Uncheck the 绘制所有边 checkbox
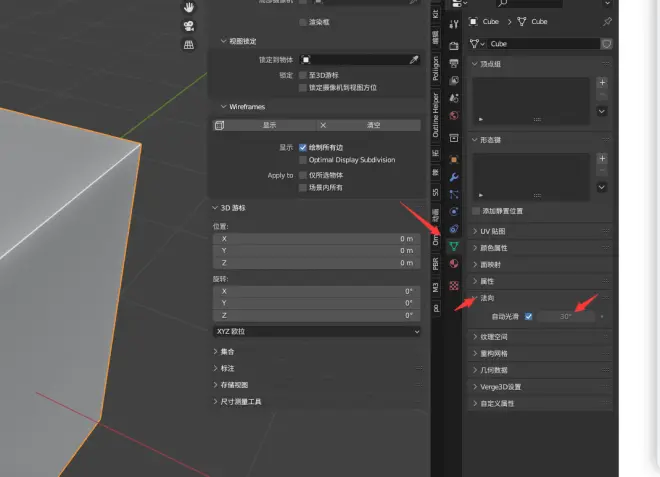The height and width of the screenshot is (477, 660). pos(303,147)
